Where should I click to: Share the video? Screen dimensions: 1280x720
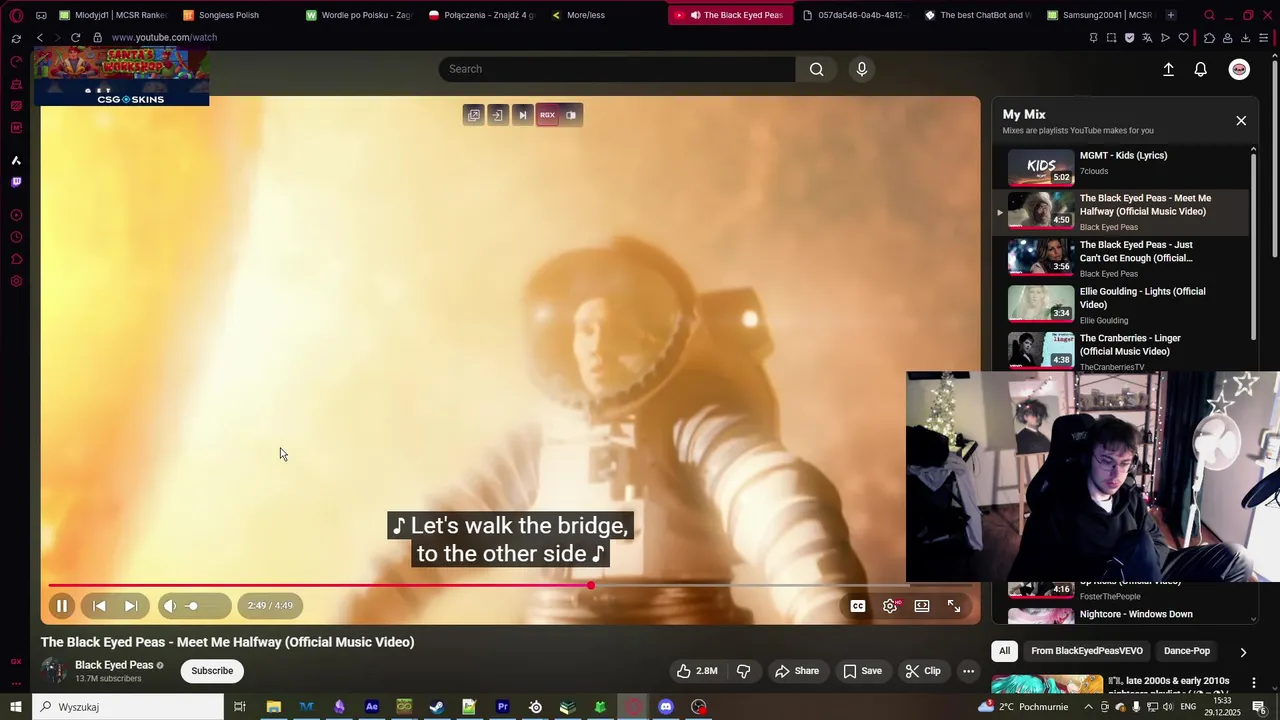(x=797, y=671)
